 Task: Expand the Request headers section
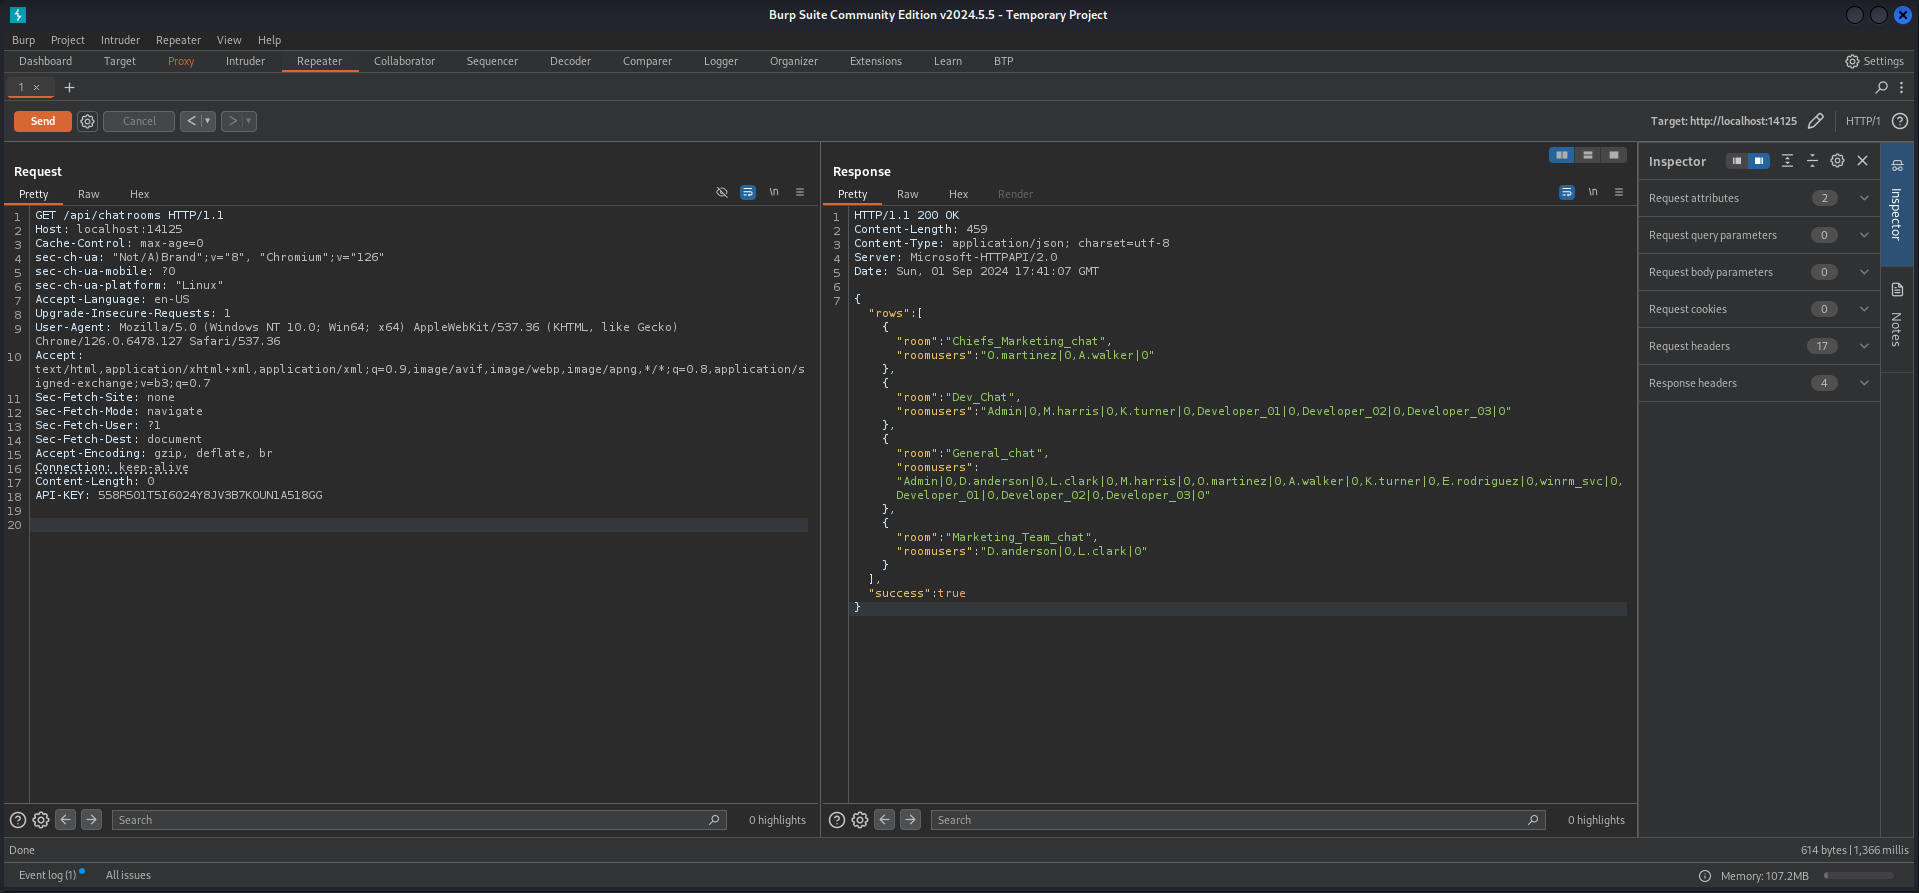click(x=1864, y=346)
